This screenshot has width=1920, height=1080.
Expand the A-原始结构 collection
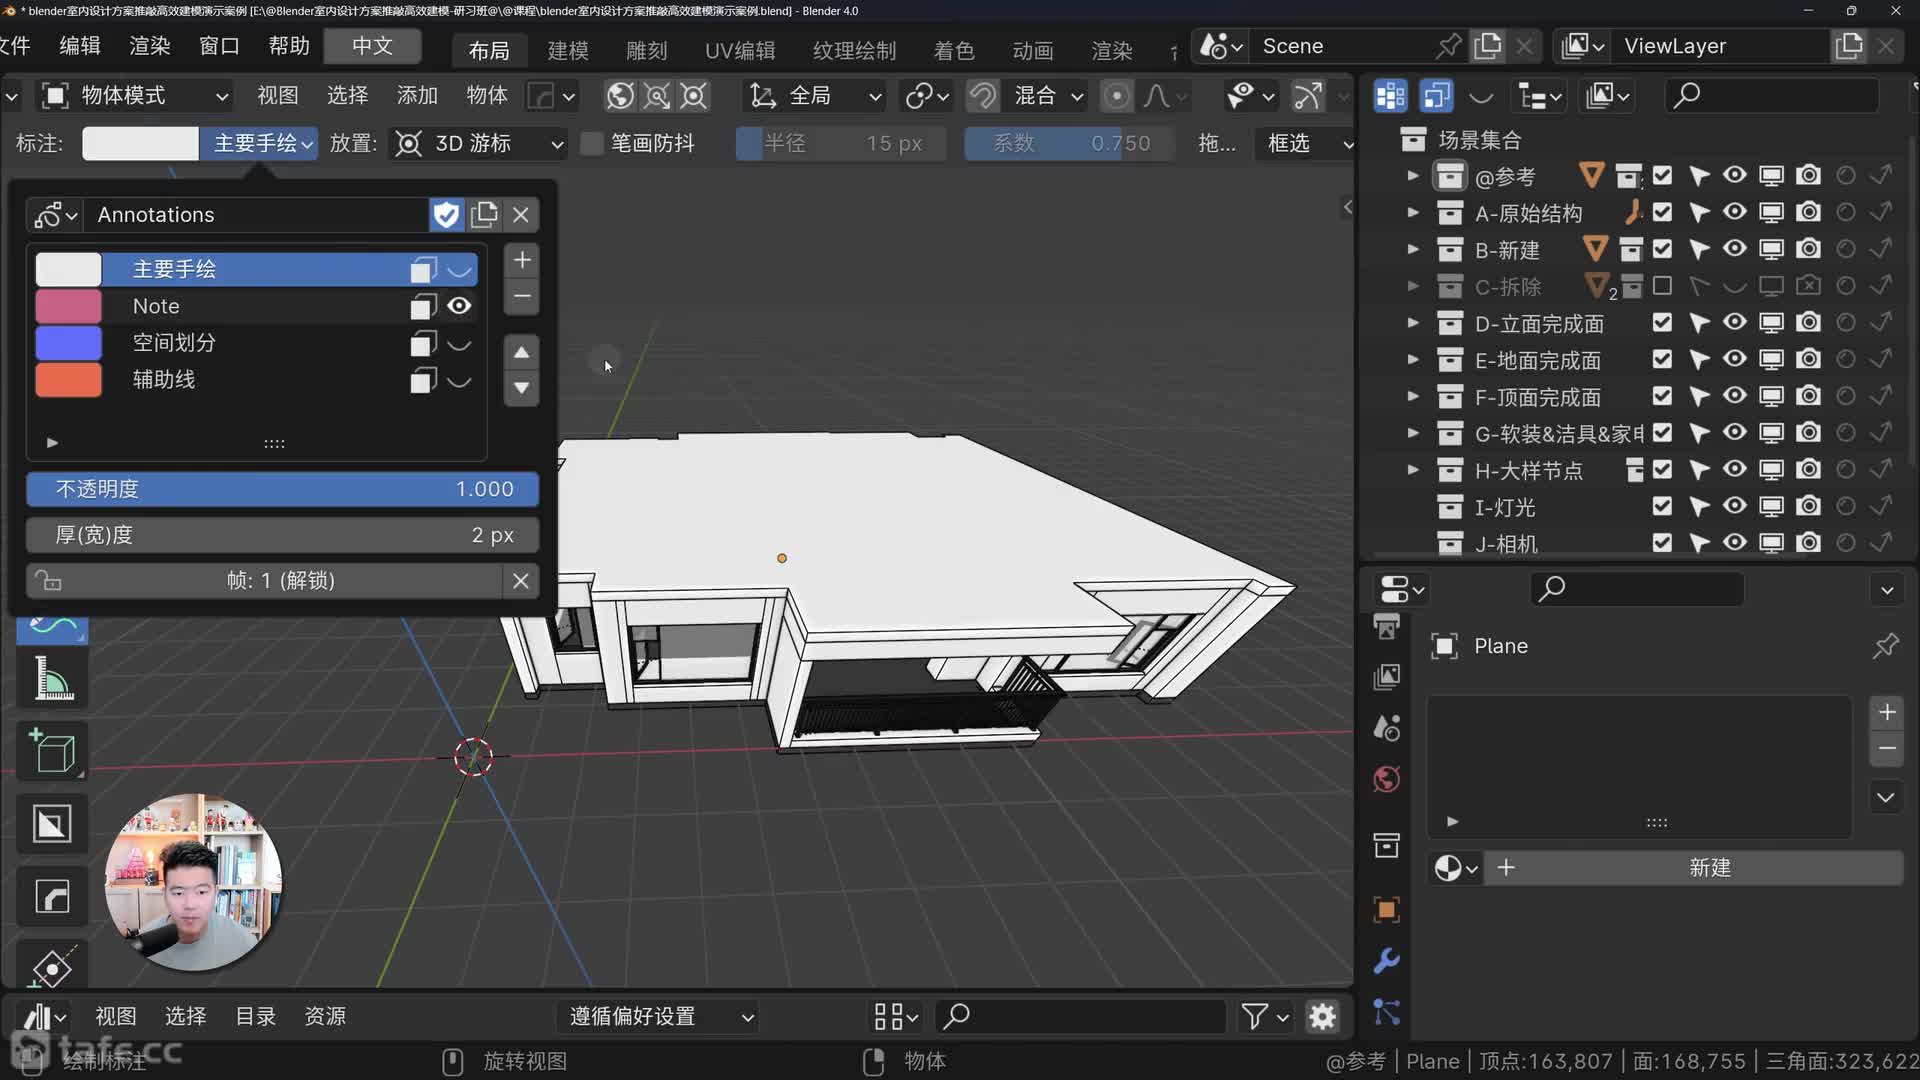tap(1412, 212)
